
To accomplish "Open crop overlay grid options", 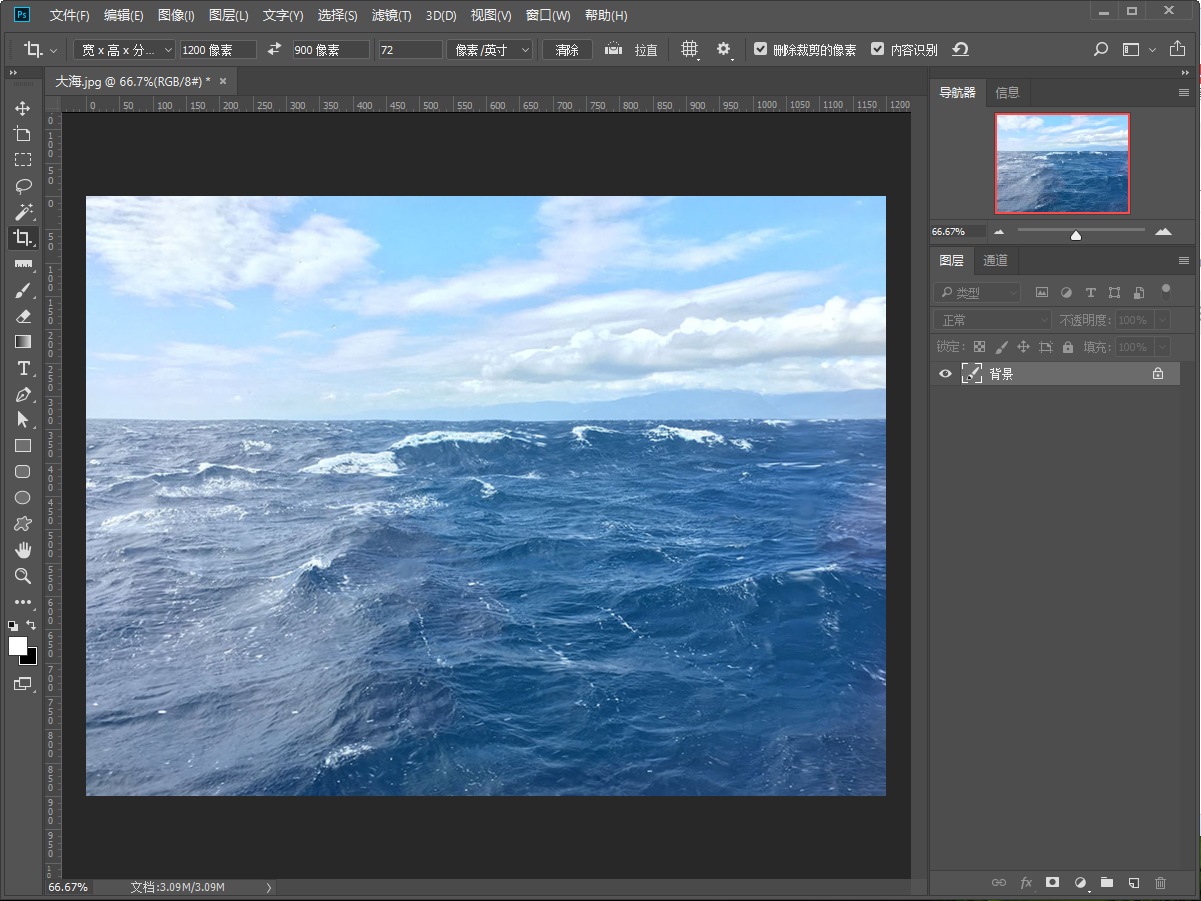I will coord(690,49).
